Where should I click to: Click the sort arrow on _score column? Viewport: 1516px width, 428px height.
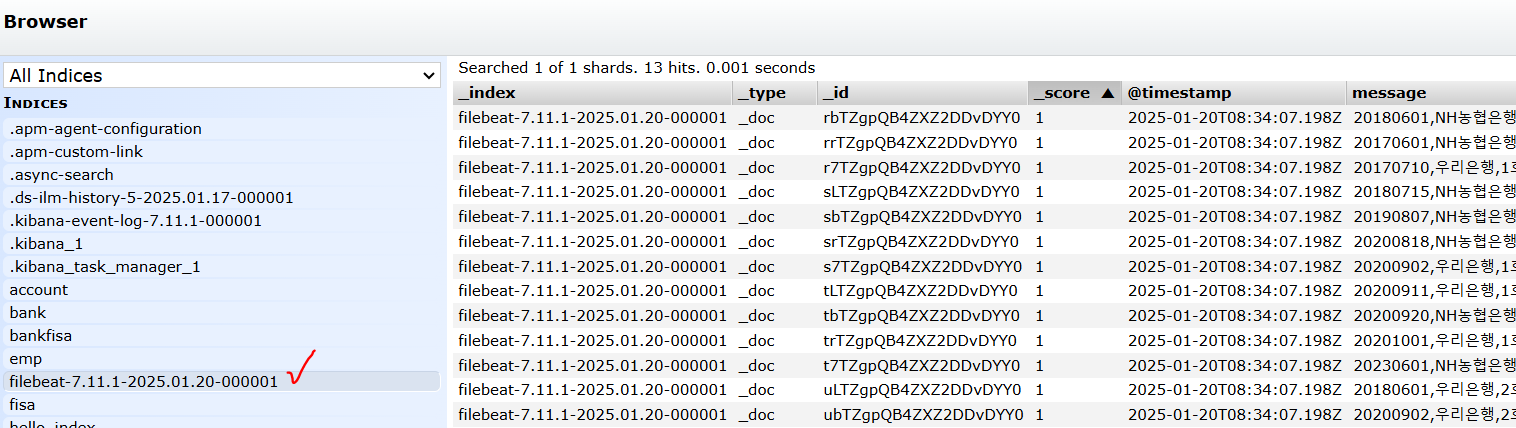pyautogui.click(x=1107, y=93)
